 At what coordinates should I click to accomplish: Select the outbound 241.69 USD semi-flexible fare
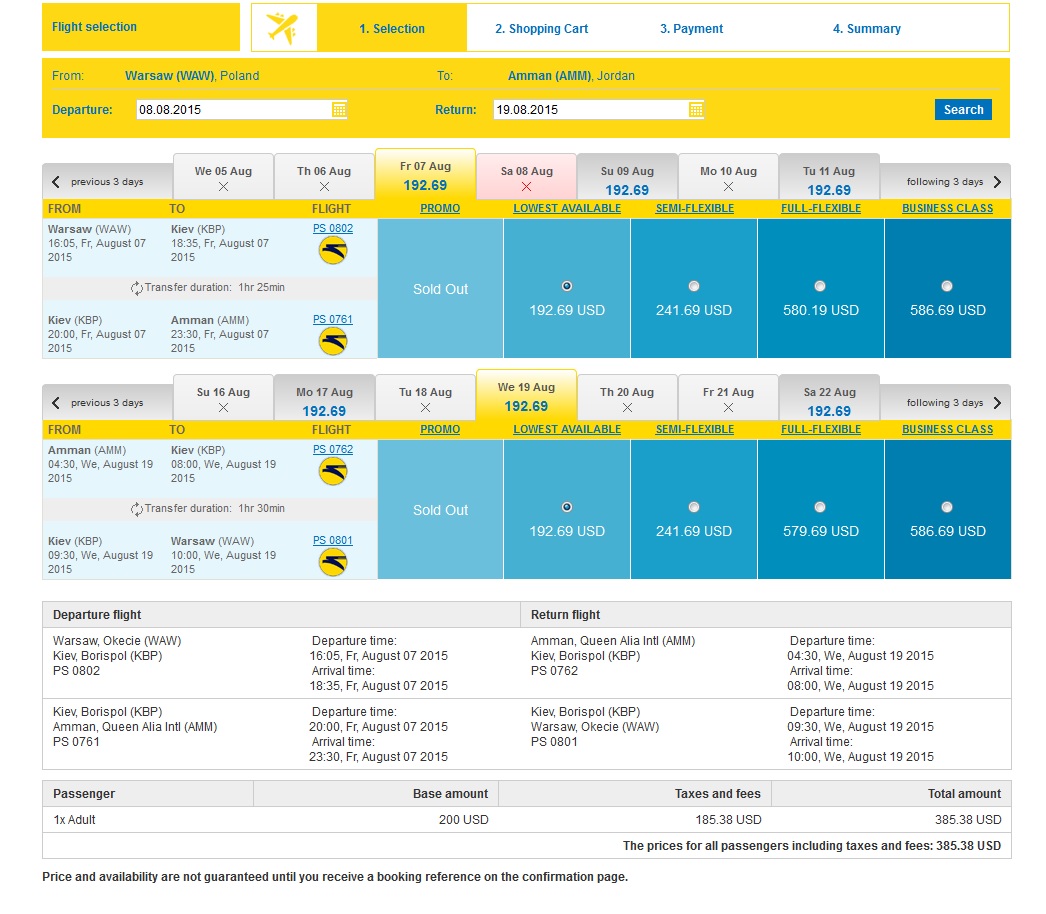(x=694, y=286)
